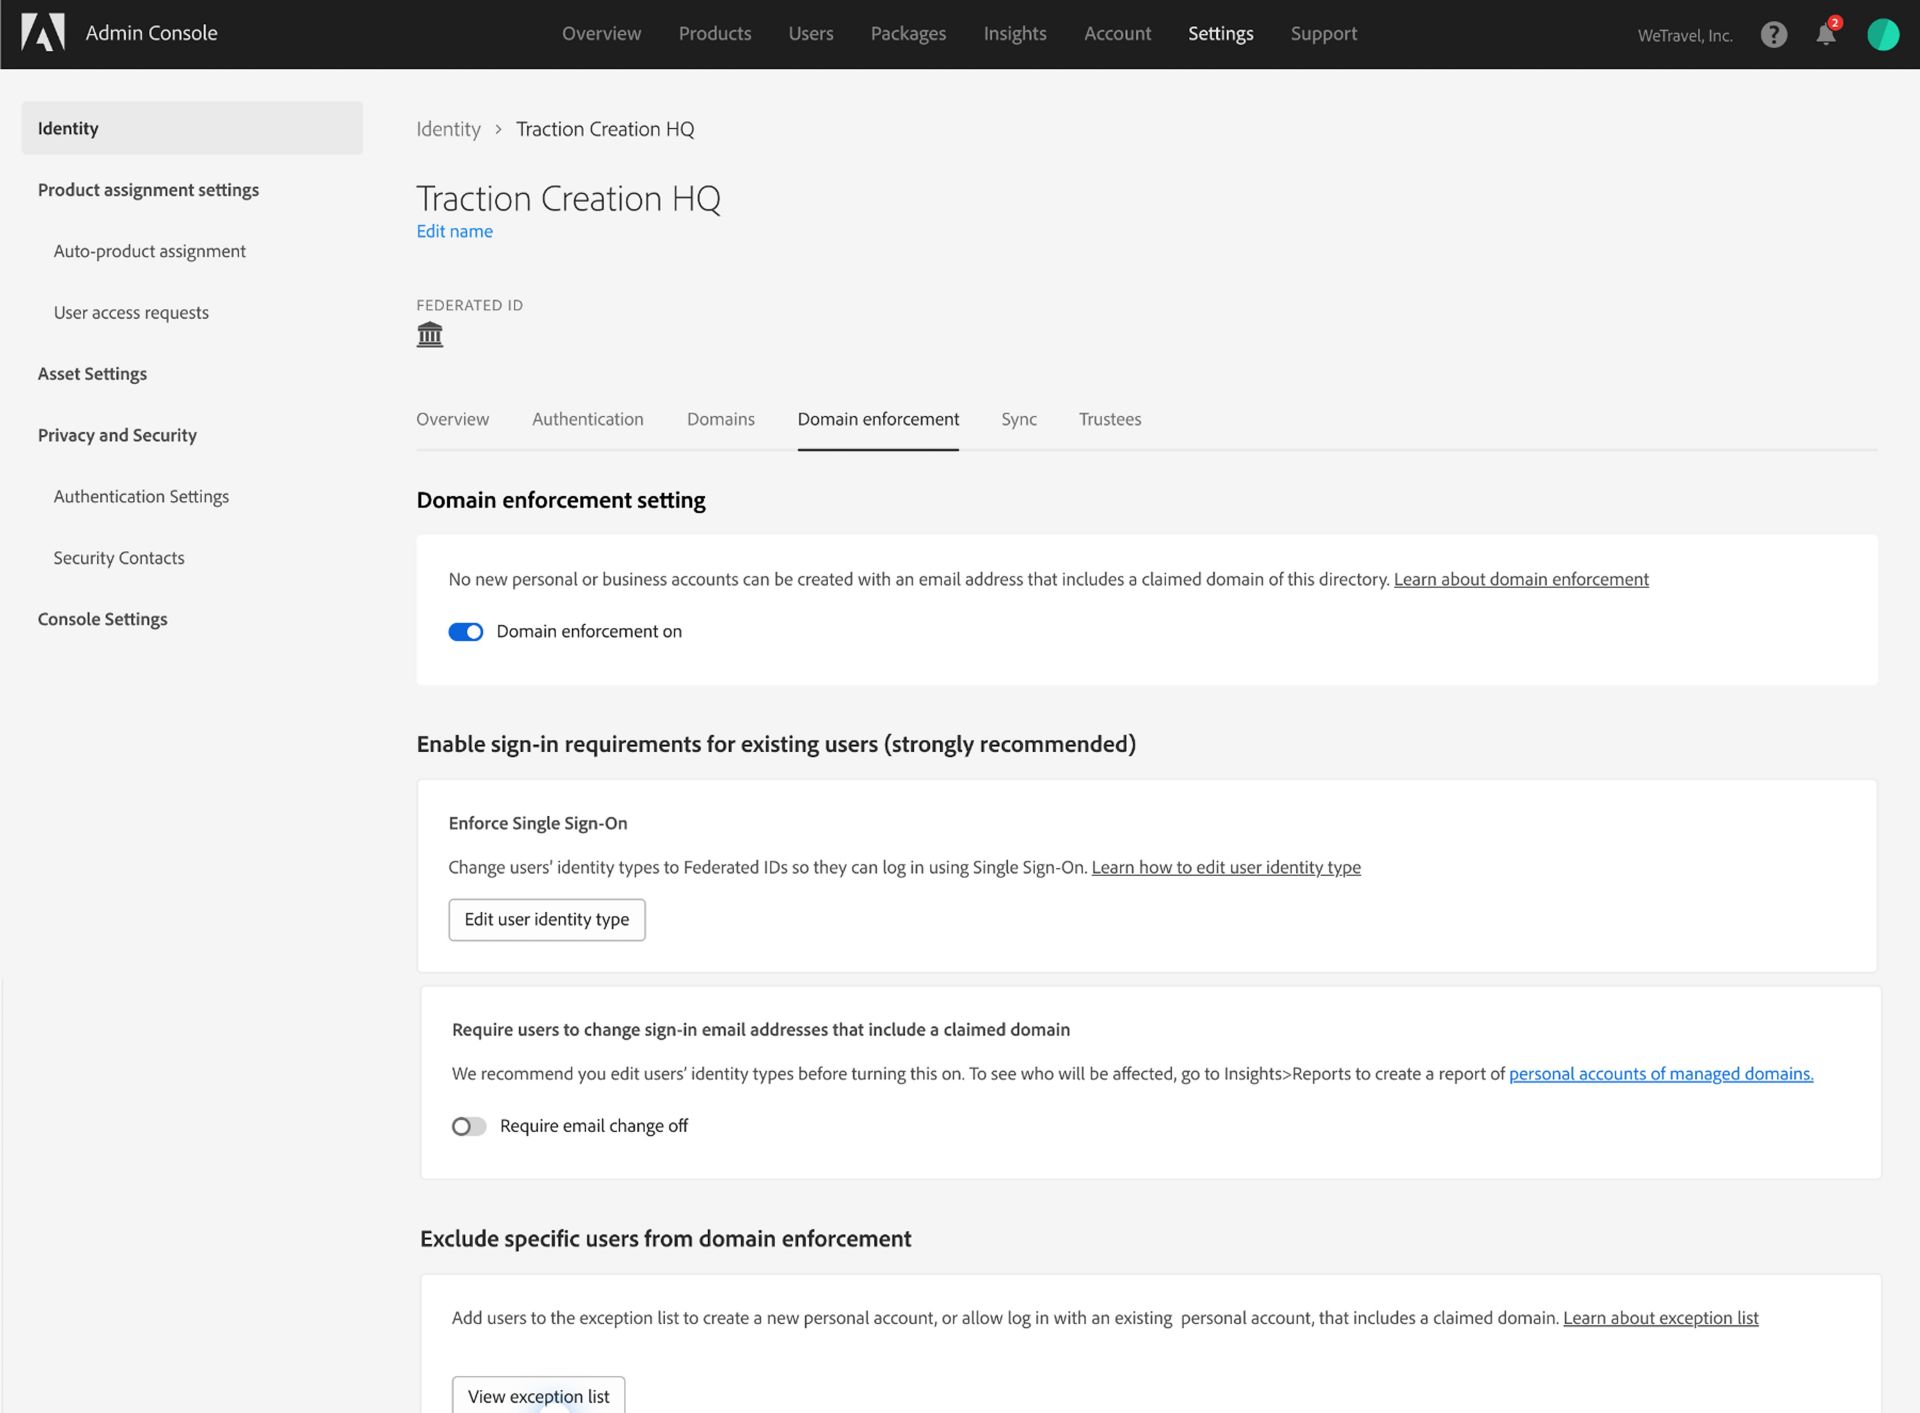
Task: Open notifications via the bell icon
Action: (1826, 35)
